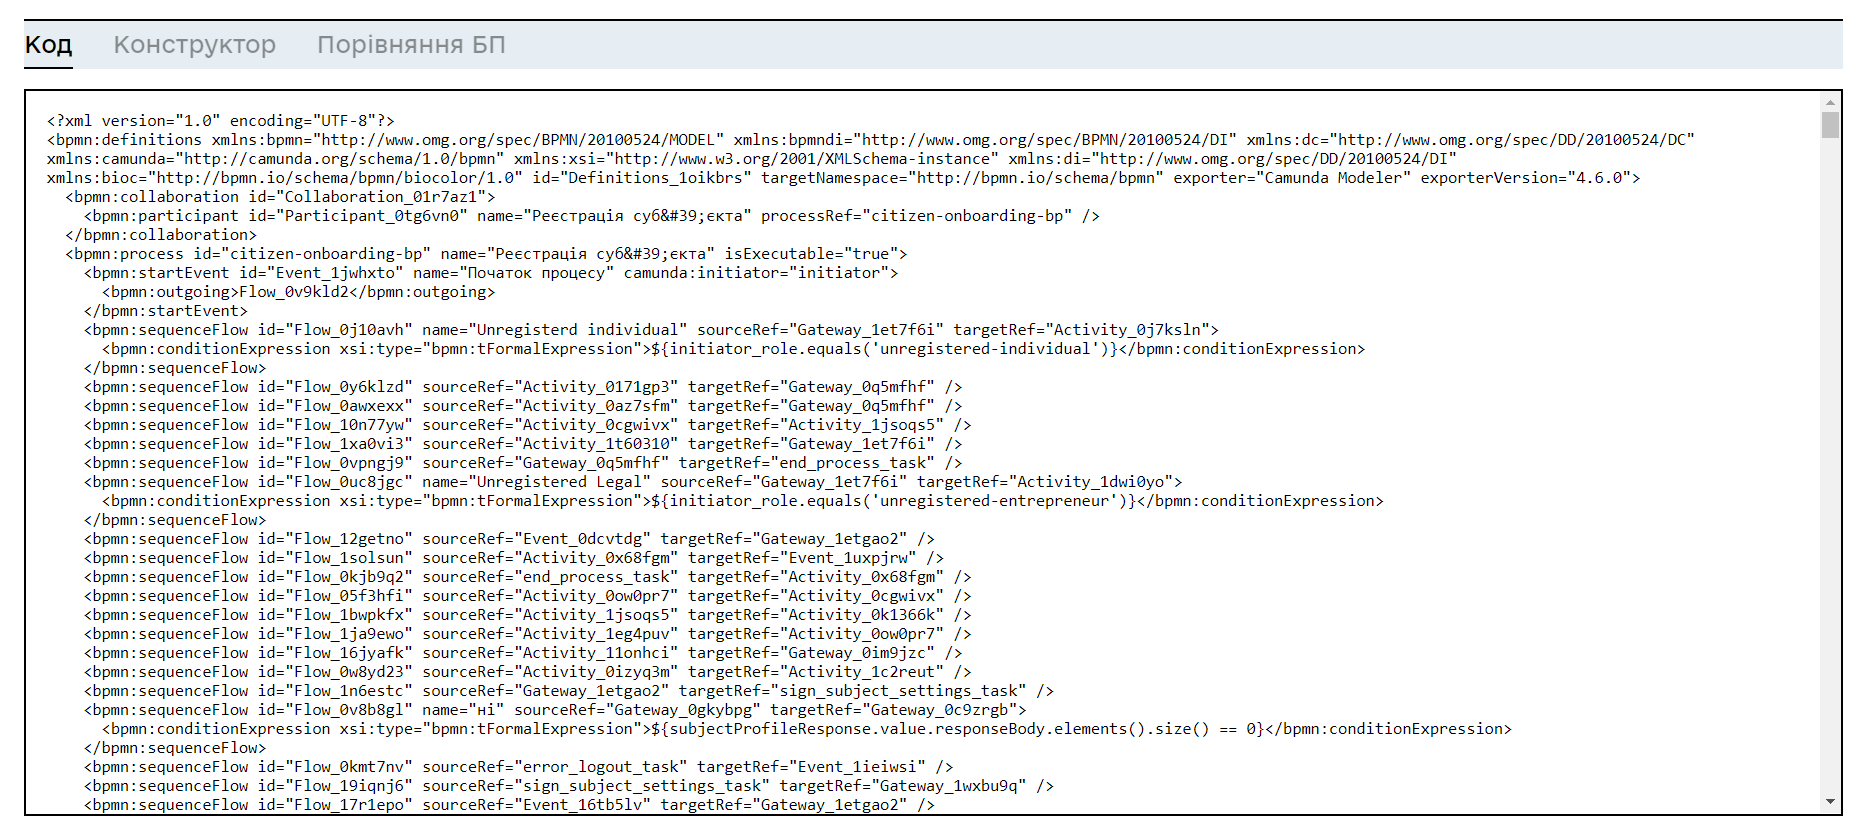1870x816 pixels.
Task: Place cursor on the XML version declaration line
Action: pos(220,121)
